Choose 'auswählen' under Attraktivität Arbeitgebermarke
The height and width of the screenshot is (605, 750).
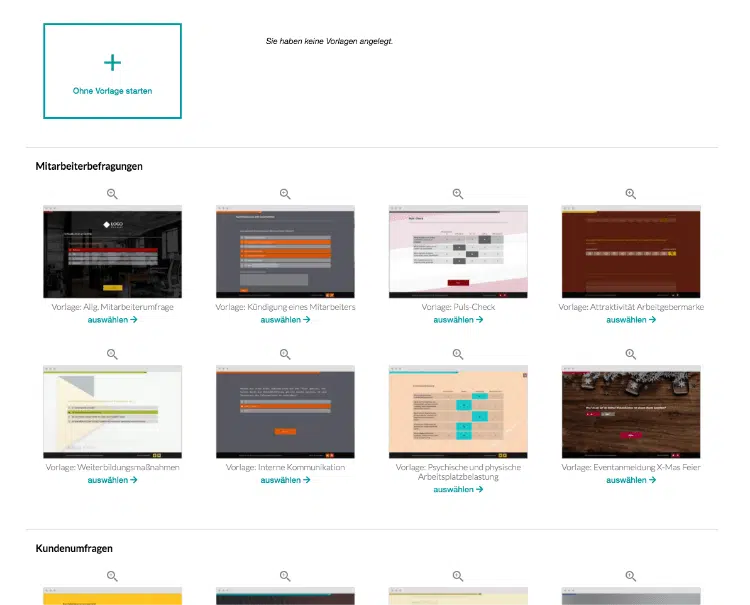point(631,319)
